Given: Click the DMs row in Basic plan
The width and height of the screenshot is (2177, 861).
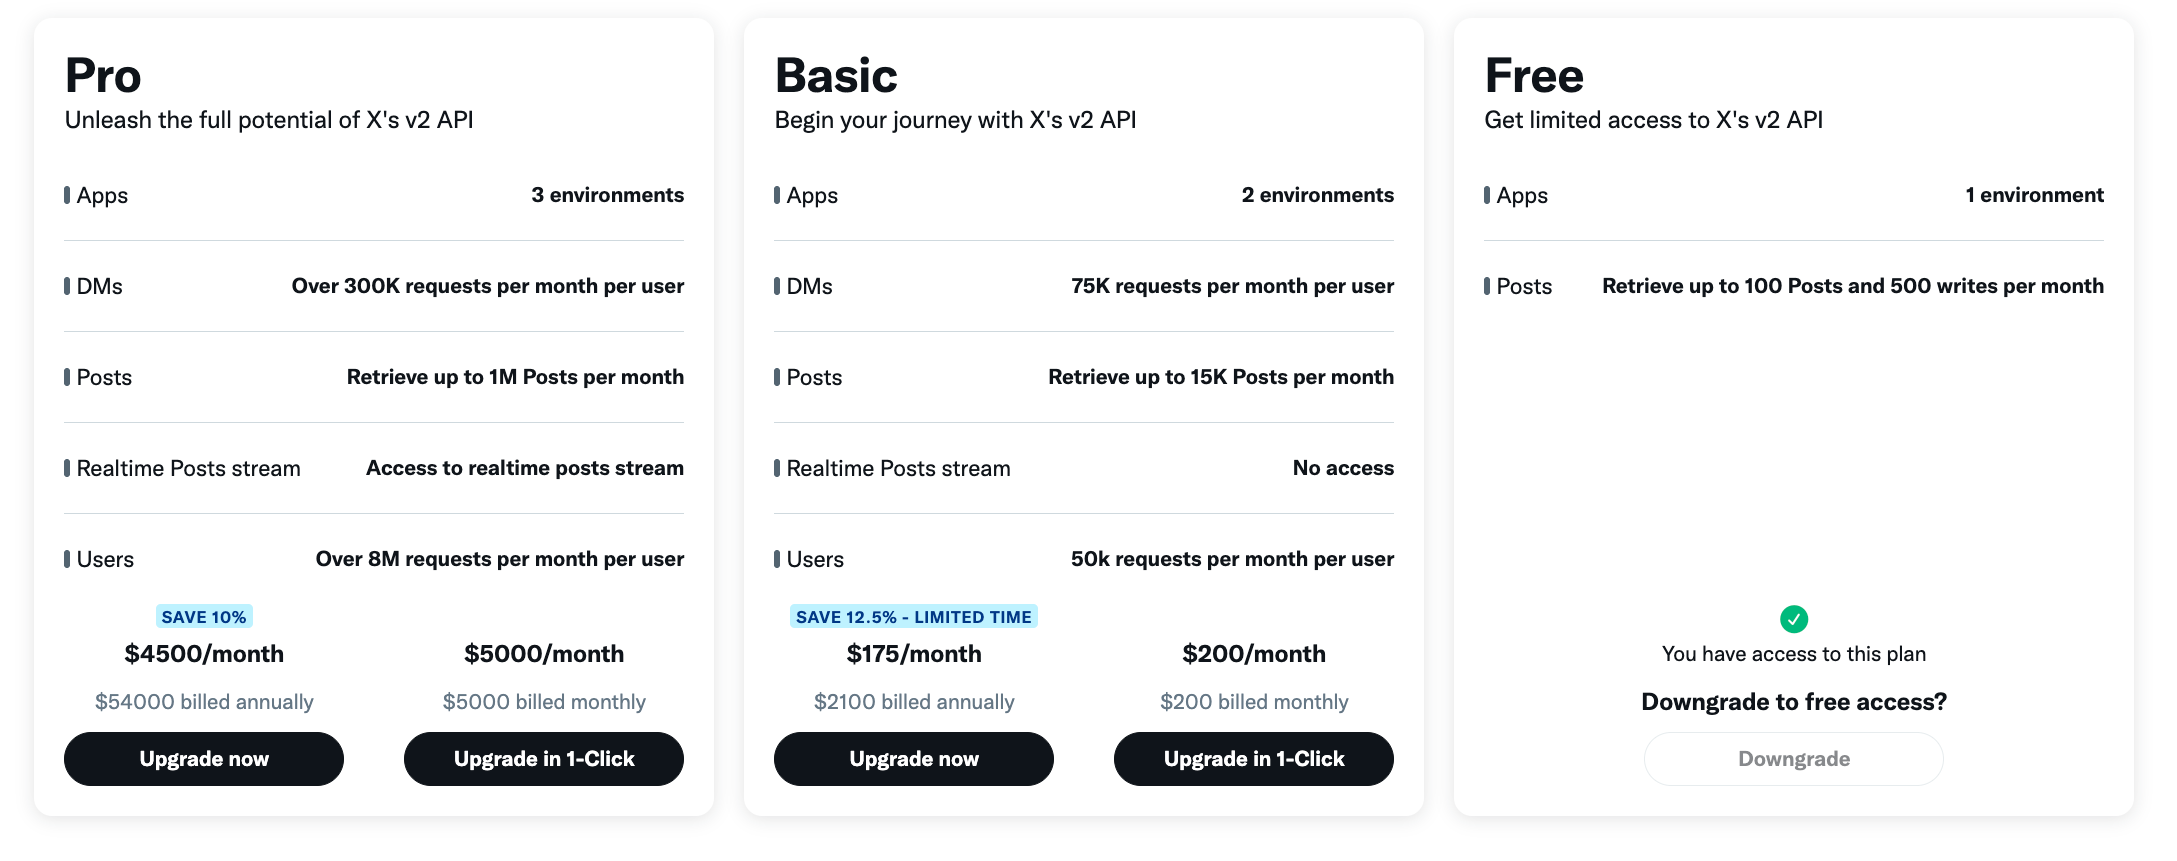Looking at the screenshot, I should (x=1084, y=286).
